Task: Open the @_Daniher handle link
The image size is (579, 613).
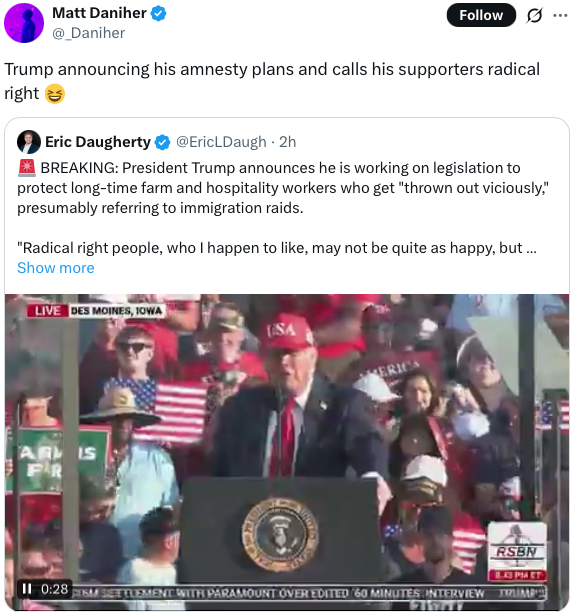Action: 88,33
